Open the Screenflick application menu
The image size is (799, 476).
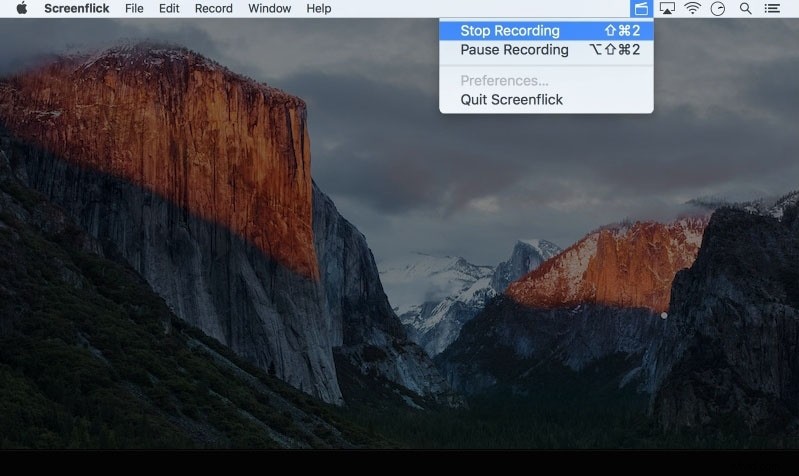tap(76, 8)
